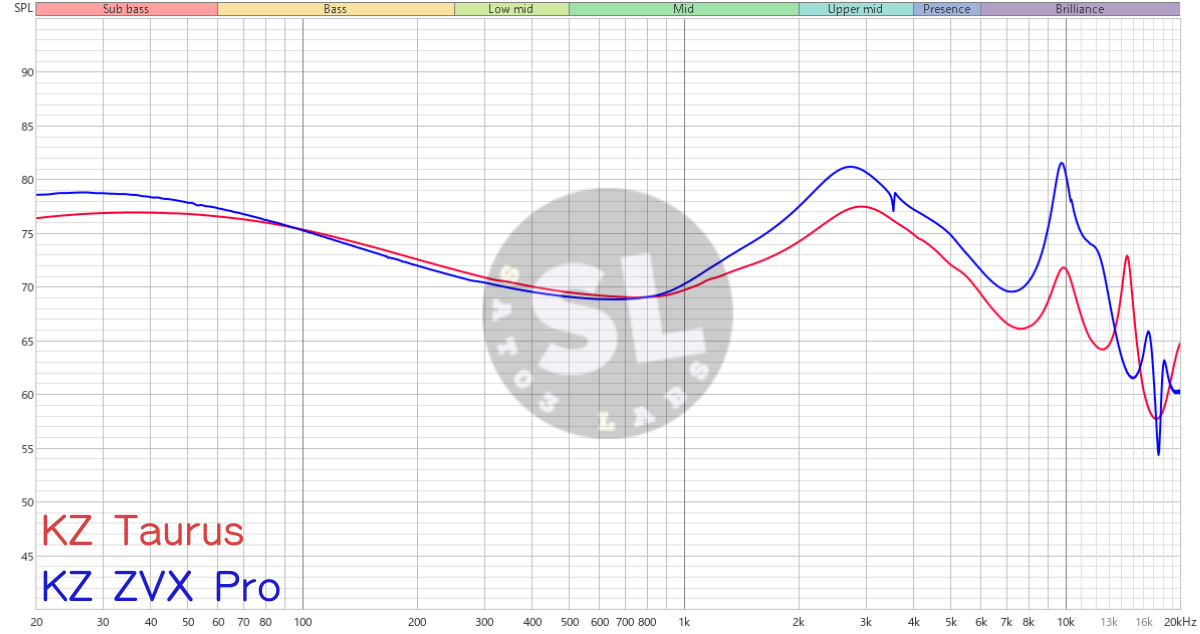The height and width of the screenshot is (634, 1200).
Task: Click the 80 dB SPL axis value
Action: click(x=27, y=180)
